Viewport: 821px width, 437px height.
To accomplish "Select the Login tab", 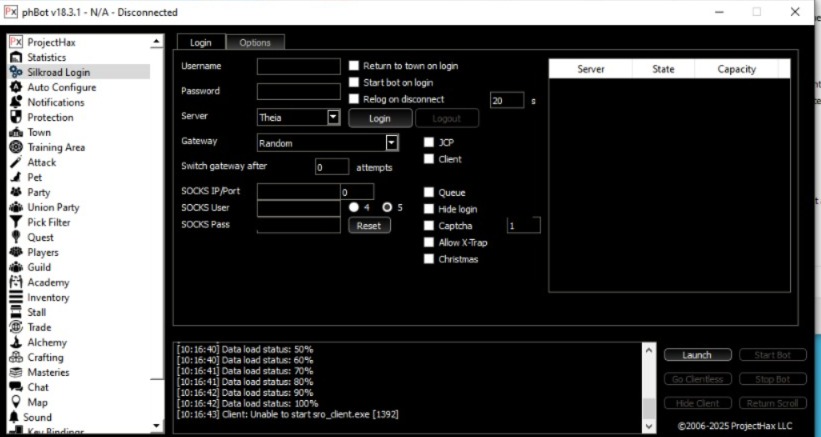I will [x=200, y=43].
